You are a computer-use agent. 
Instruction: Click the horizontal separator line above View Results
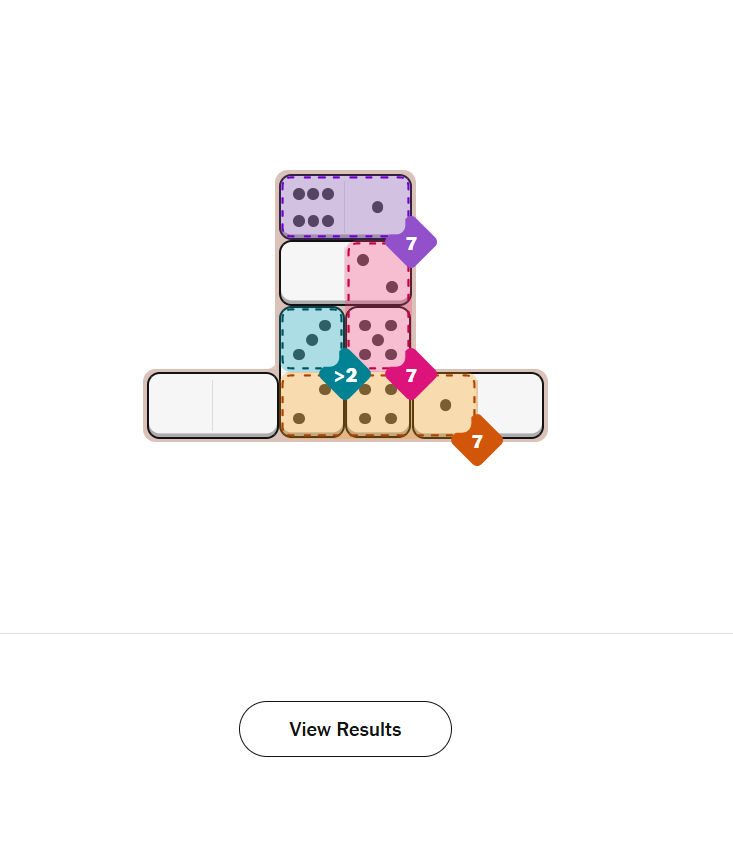pos(366,633)
